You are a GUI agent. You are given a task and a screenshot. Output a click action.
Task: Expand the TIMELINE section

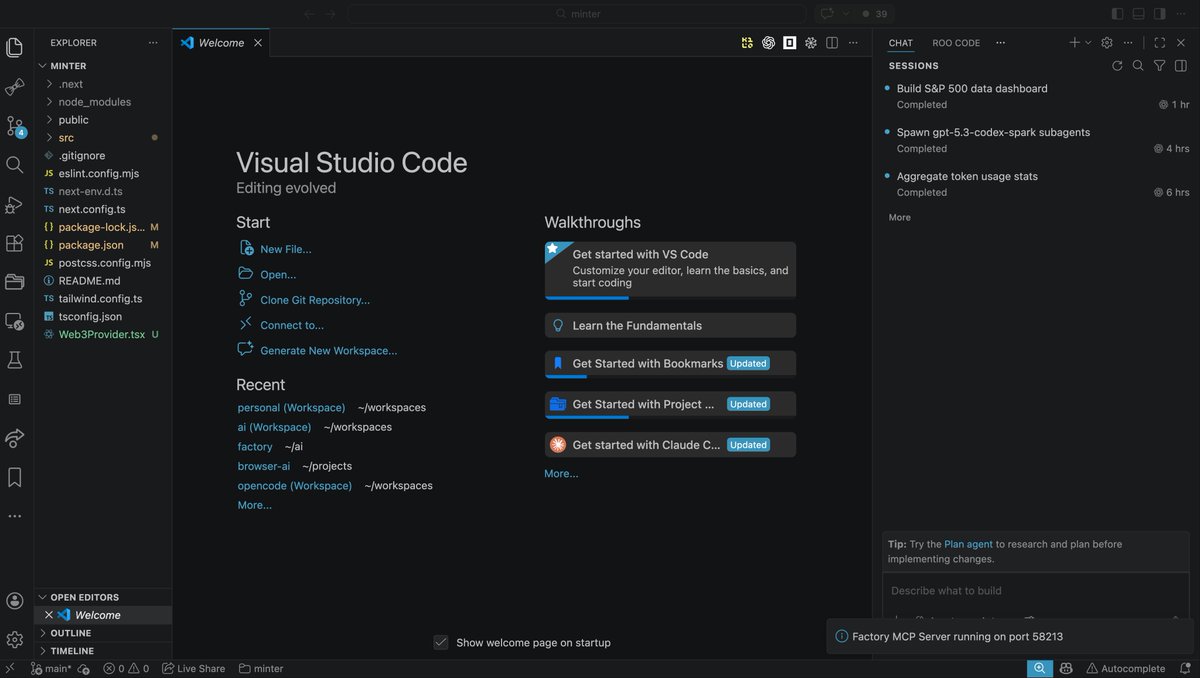coord(103,651)
